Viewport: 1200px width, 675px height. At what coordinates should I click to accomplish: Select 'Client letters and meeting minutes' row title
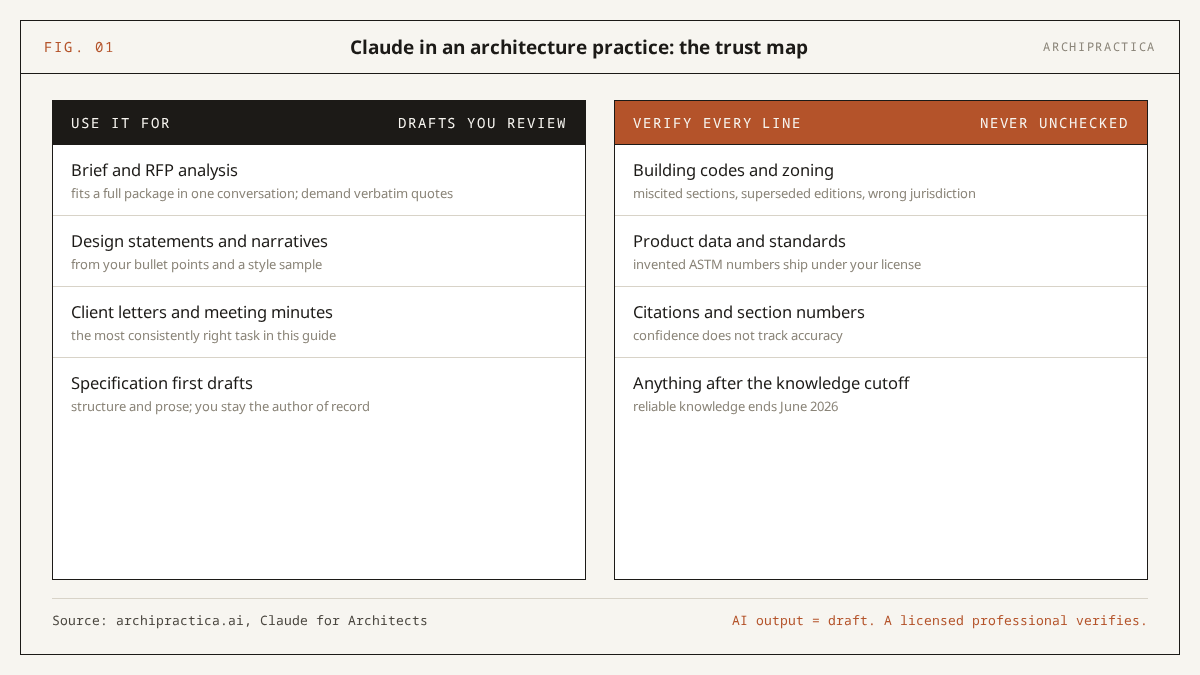point(202,312)
